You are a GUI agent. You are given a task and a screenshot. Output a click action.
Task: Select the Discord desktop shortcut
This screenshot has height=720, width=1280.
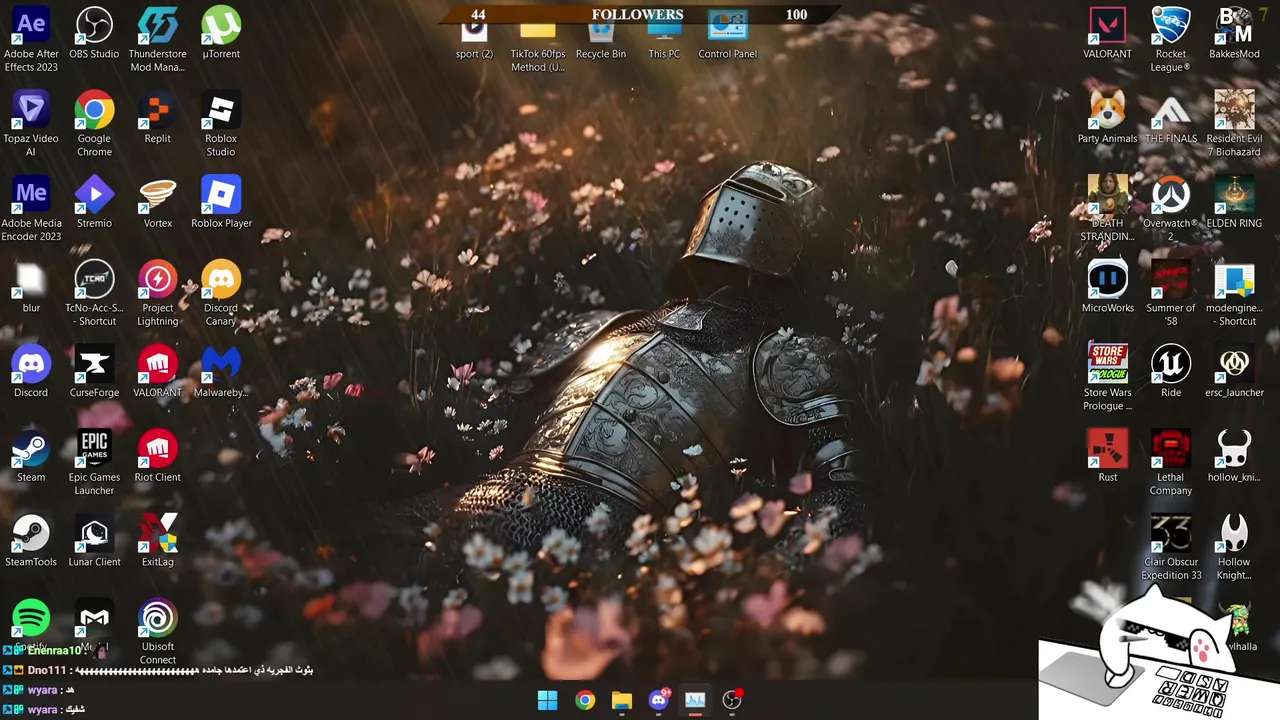[31, 372]
